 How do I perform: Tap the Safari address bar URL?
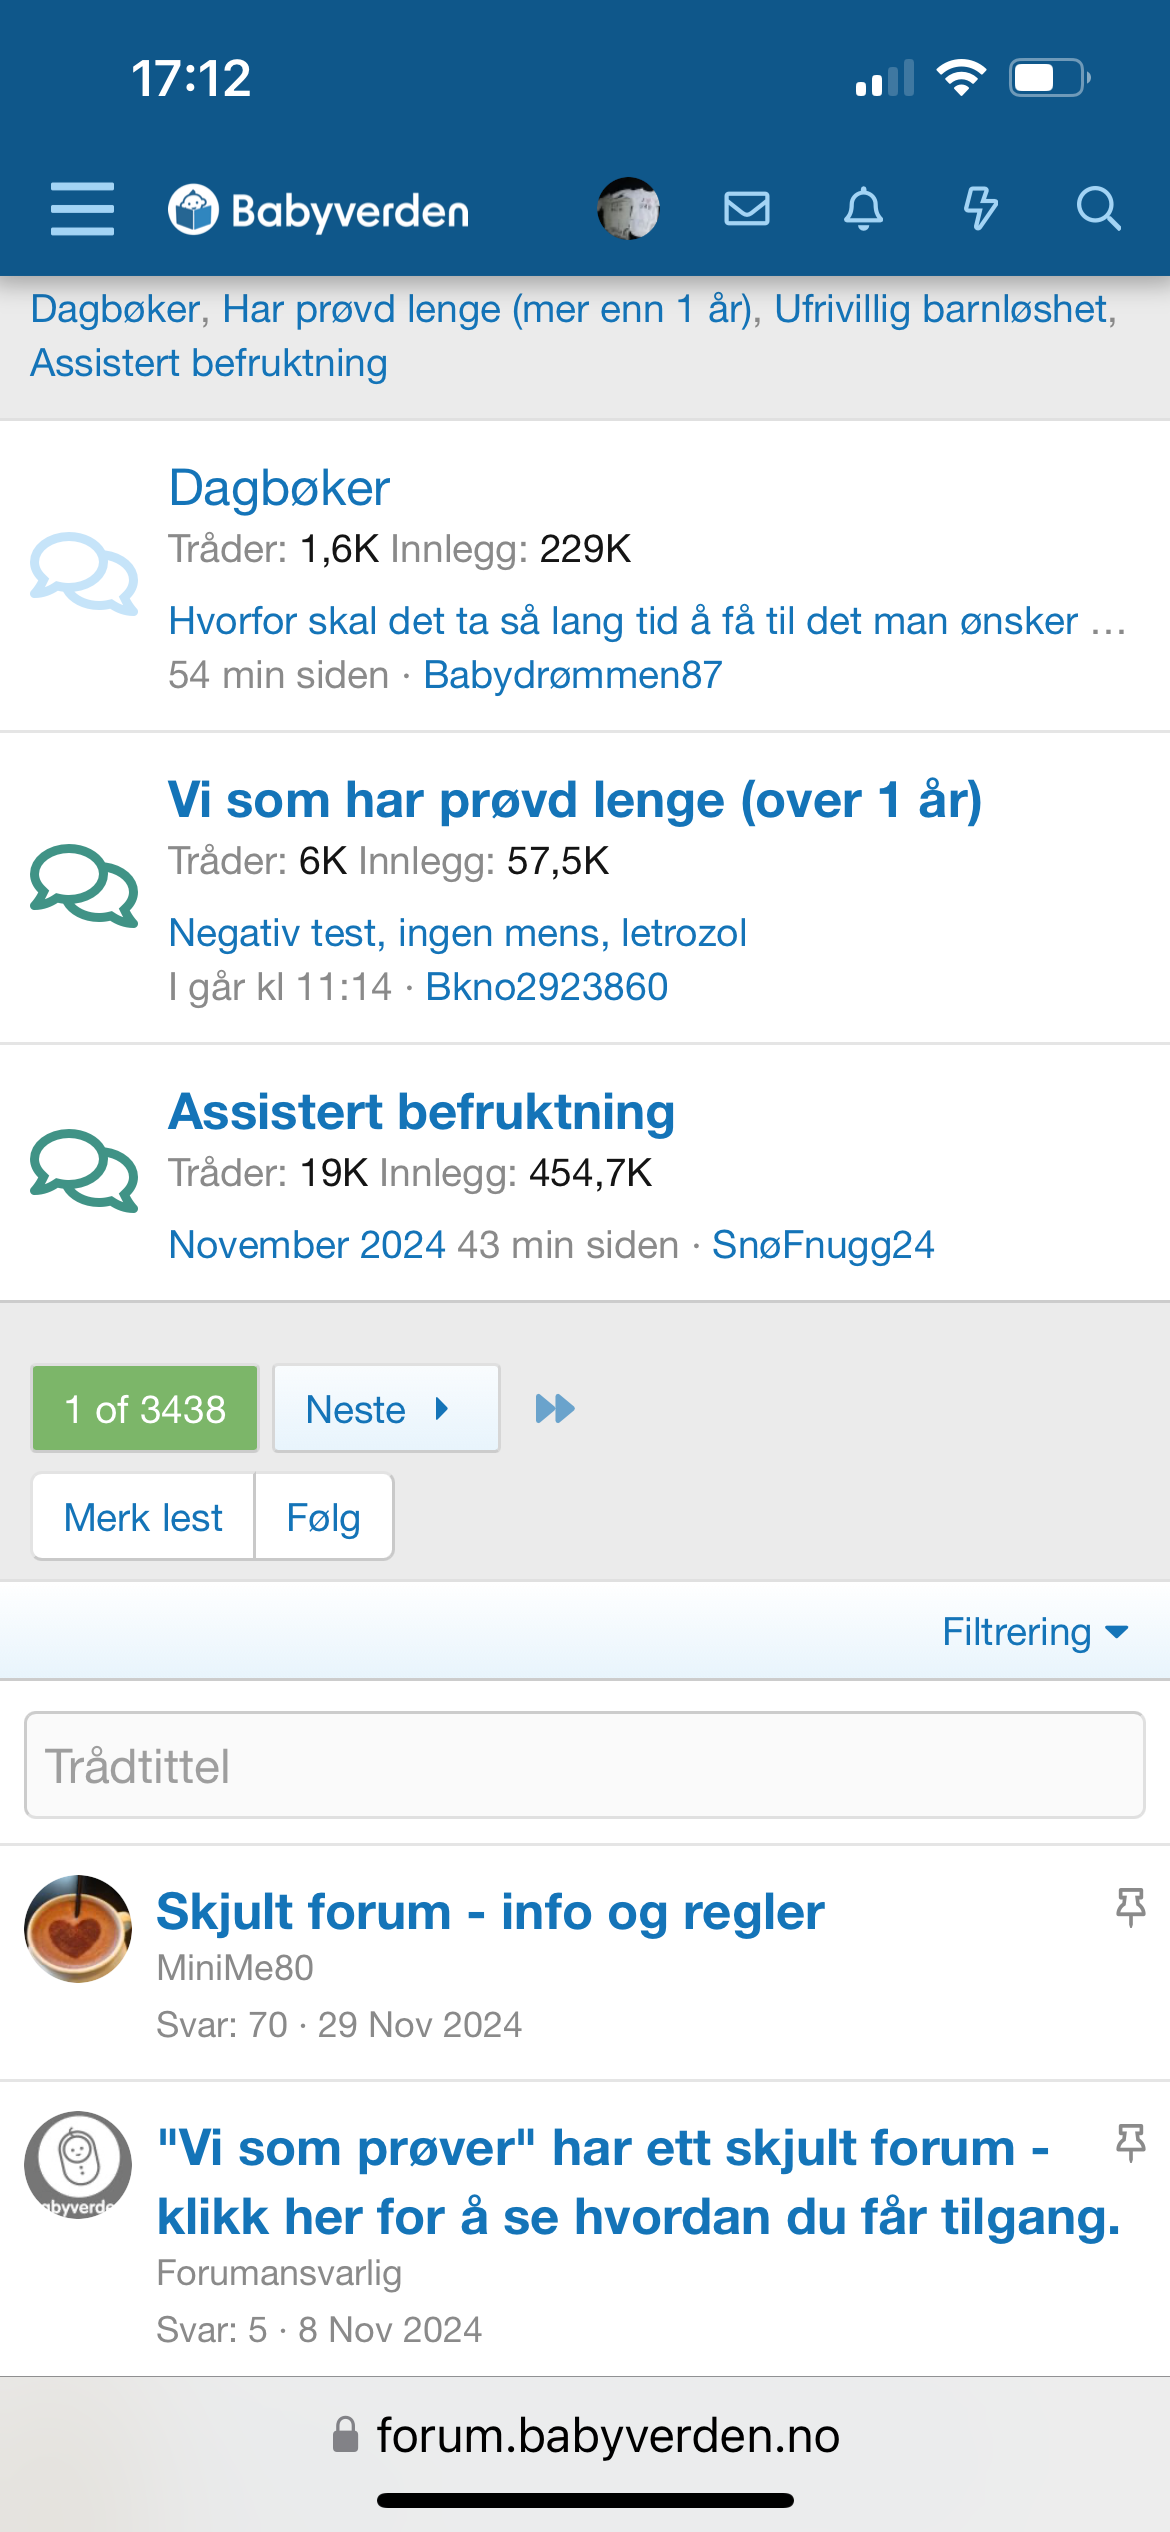pos(607,2436)
